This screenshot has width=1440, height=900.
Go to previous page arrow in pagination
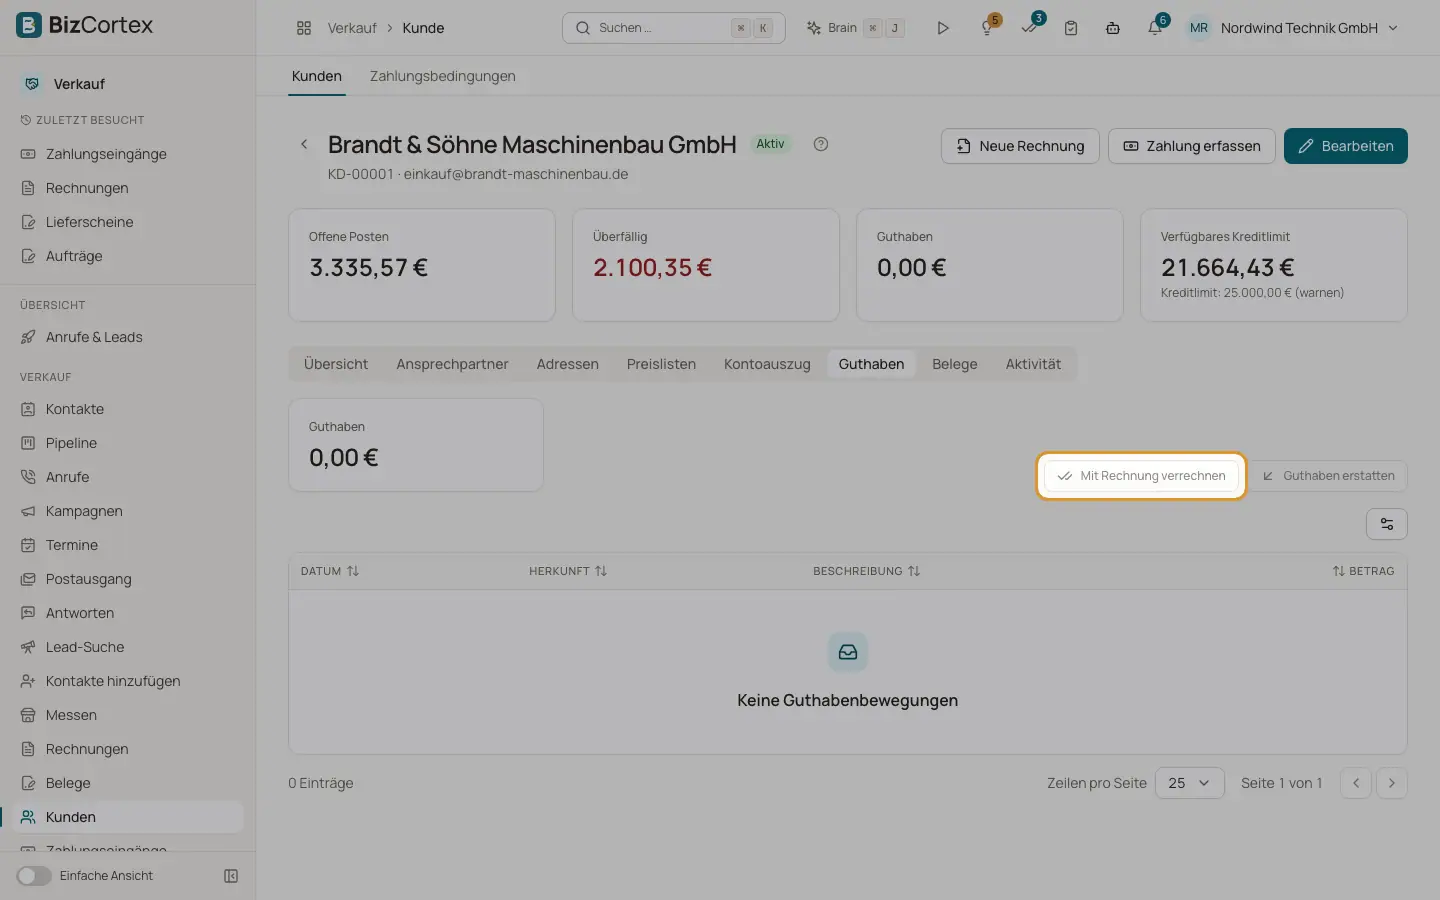coord(1356,783)
